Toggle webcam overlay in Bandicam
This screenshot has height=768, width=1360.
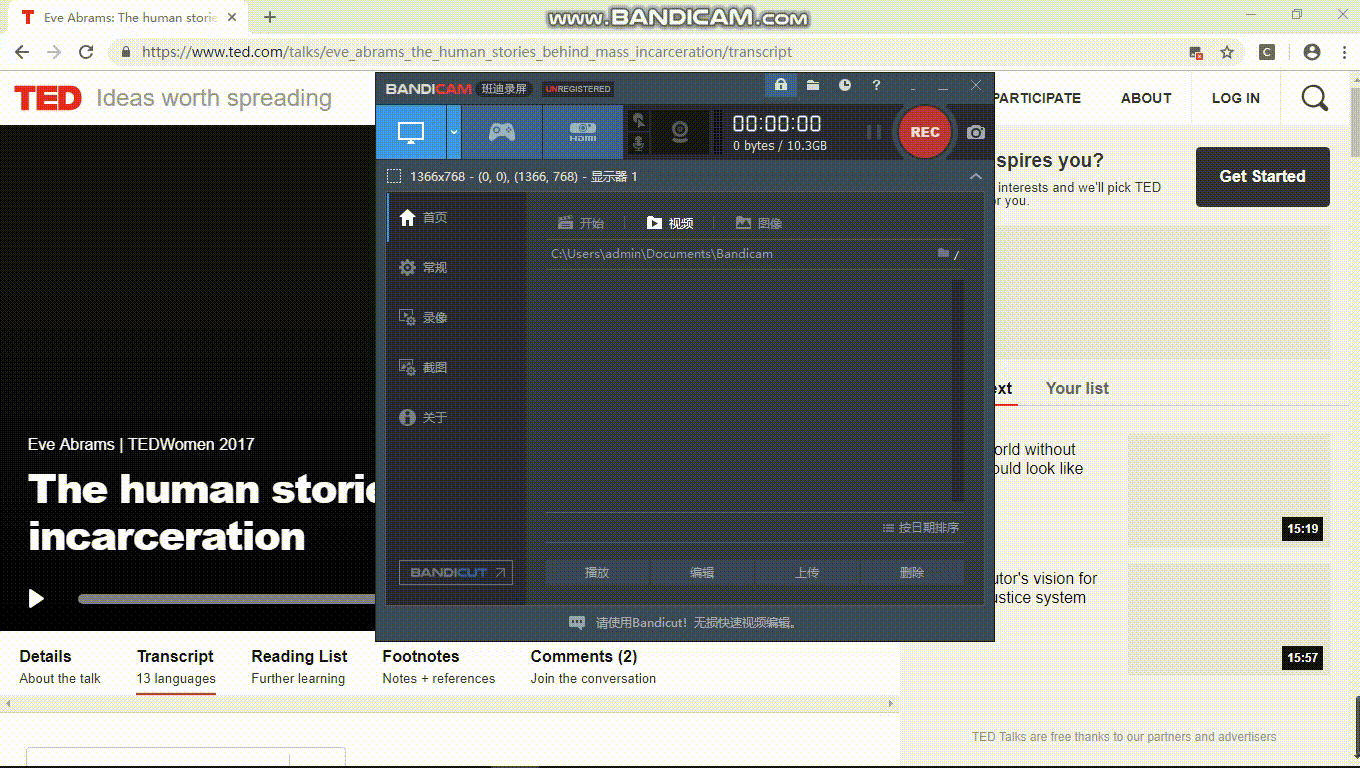[x=680, y=132]
